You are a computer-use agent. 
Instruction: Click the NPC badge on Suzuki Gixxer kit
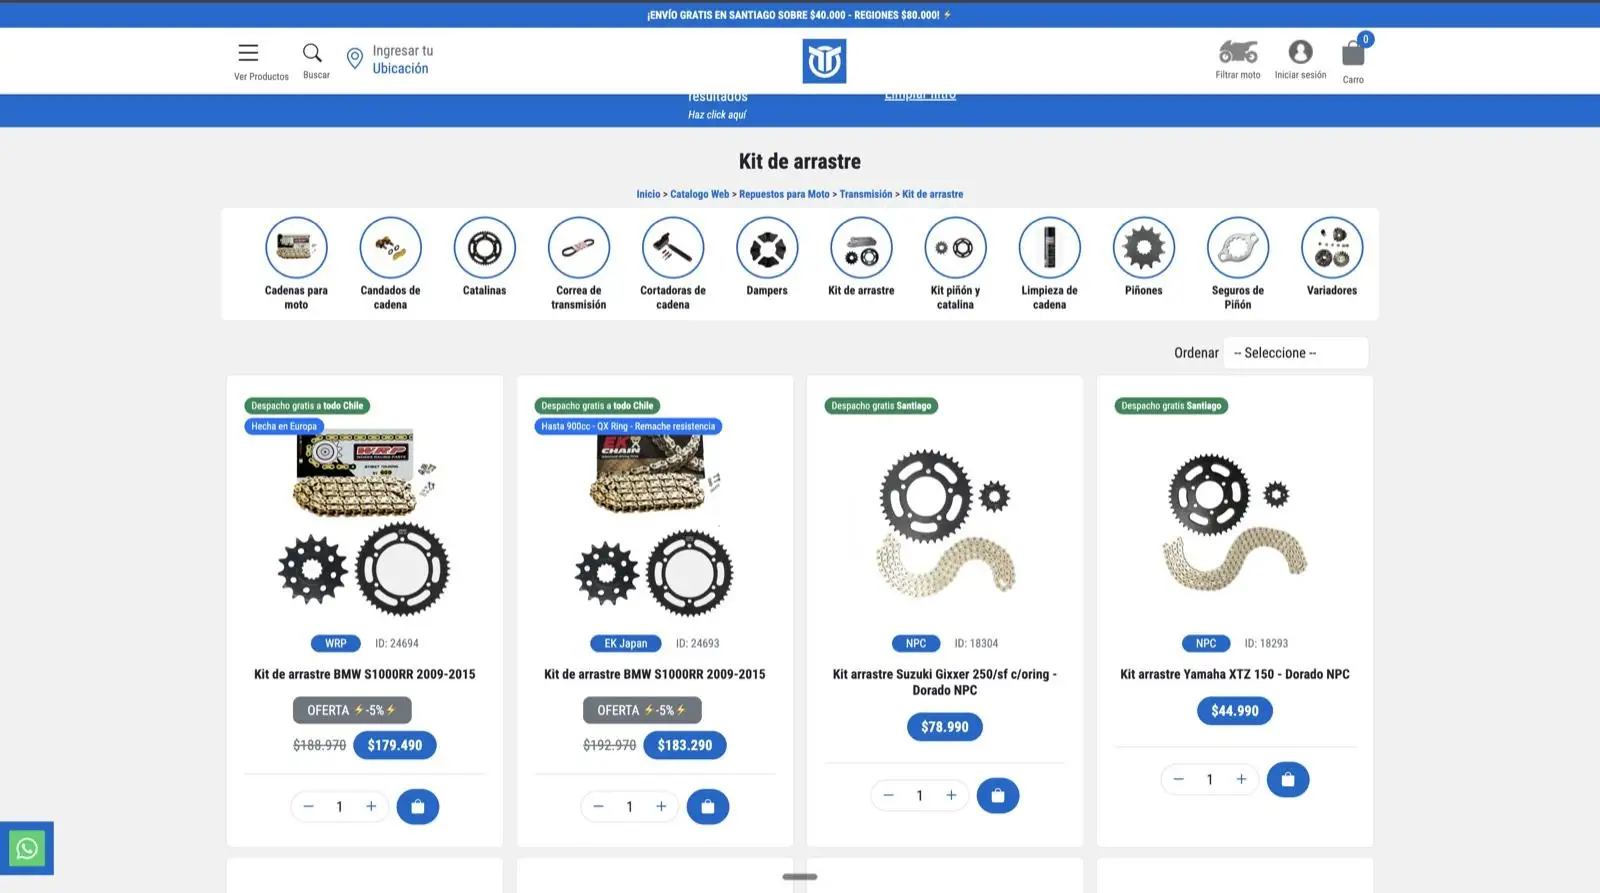point(916,644)
